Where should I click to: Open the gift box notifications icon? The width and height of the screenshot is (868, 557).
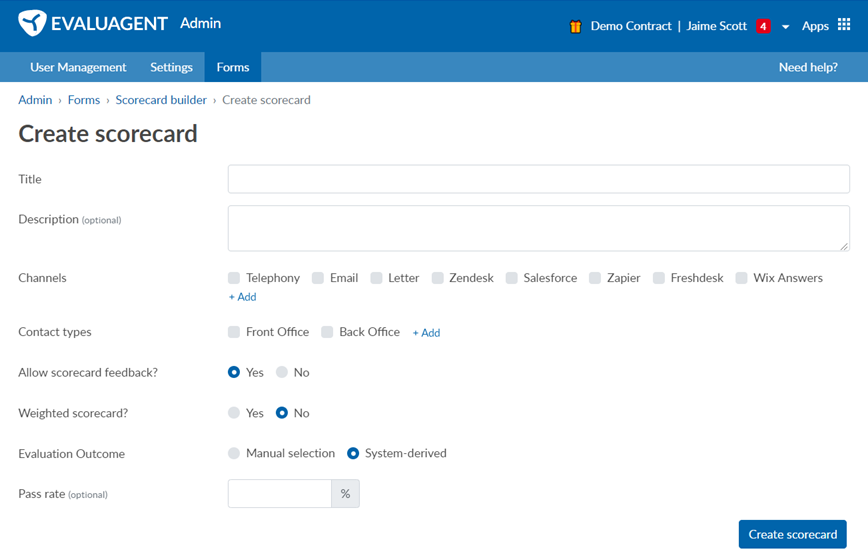[575, 26]
